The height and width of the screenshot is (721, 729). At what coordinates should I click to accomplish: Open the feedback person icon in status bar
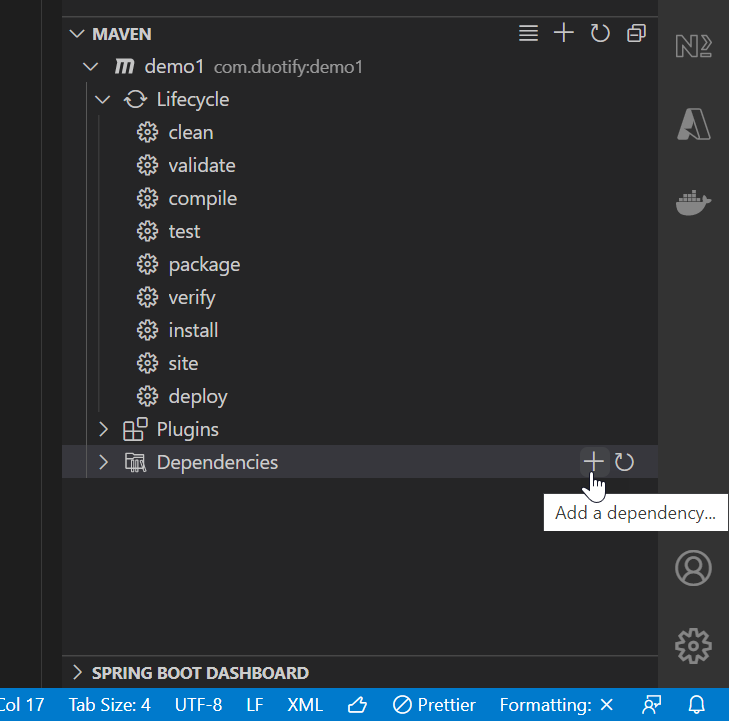pyautogui.click(x=652, y=705)
